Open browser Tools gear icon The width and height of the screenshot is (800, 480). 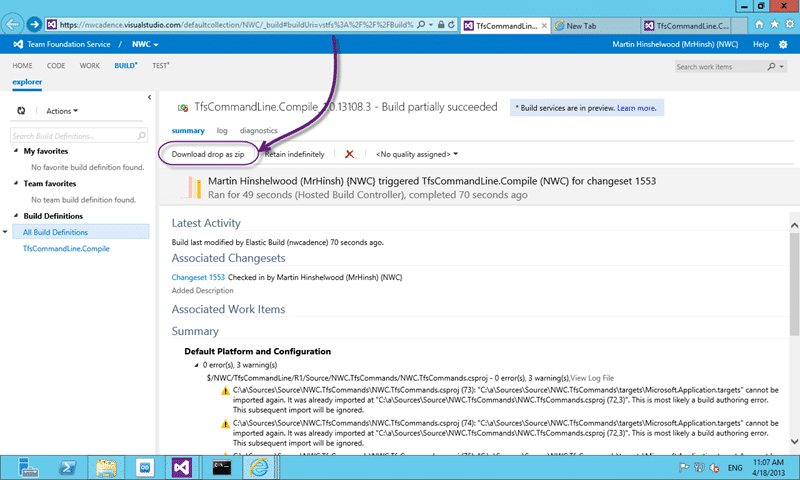click(x=790, y=24)
